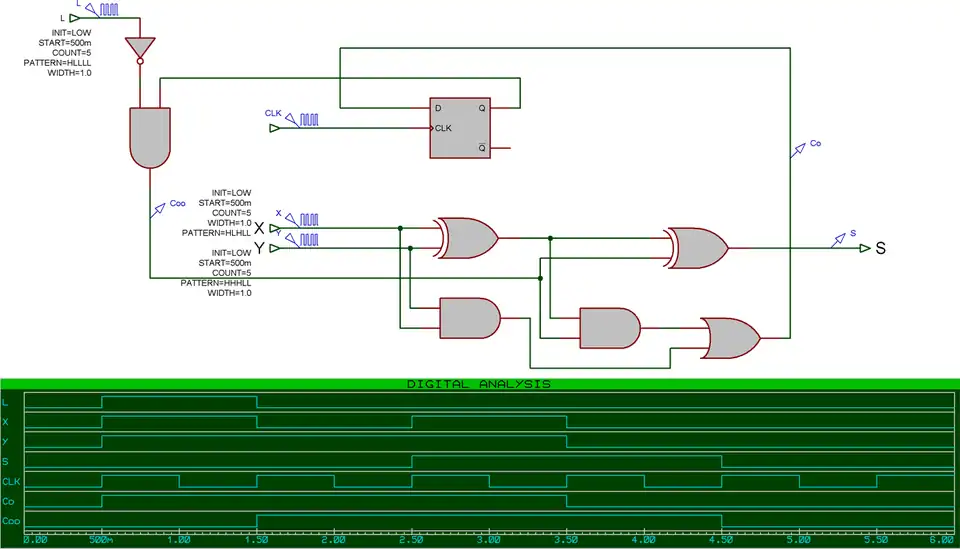Click the D input pin of flip-flop
The width and height of the screenshot is (960, 549).
click(x=437, y=108)
